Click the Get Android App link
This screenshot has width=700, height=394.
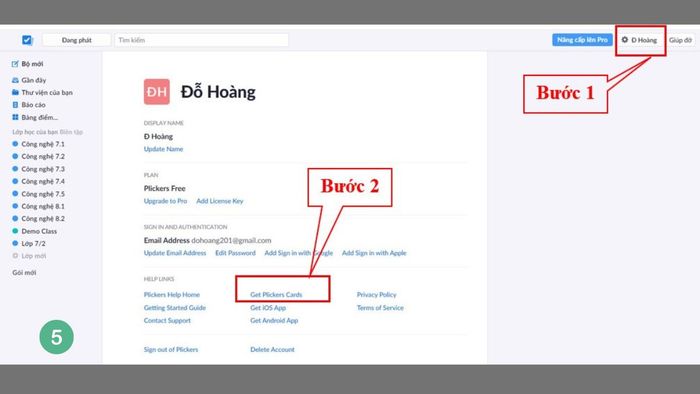(274, 321)
